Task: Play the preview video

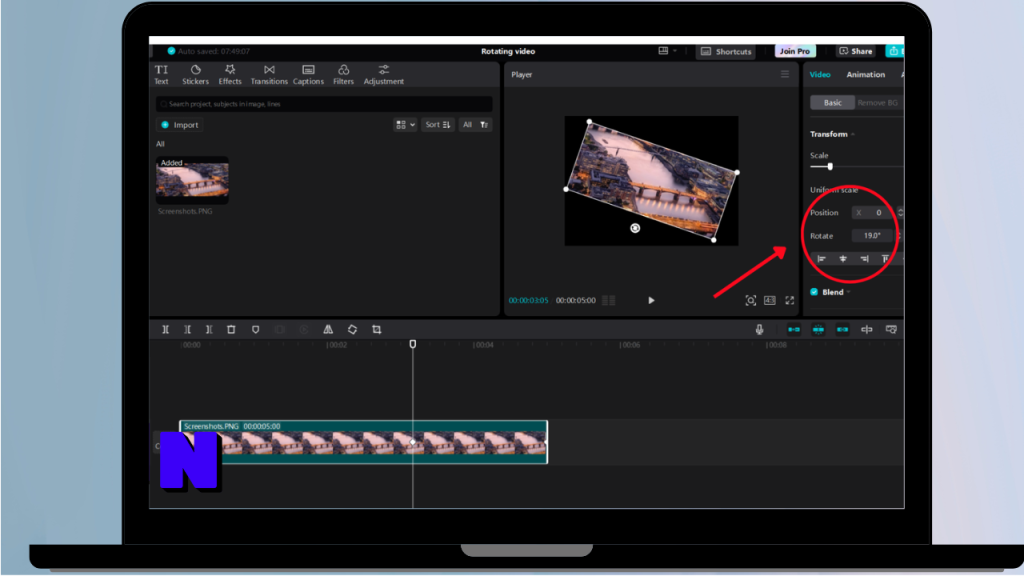Action: [651, 300]
